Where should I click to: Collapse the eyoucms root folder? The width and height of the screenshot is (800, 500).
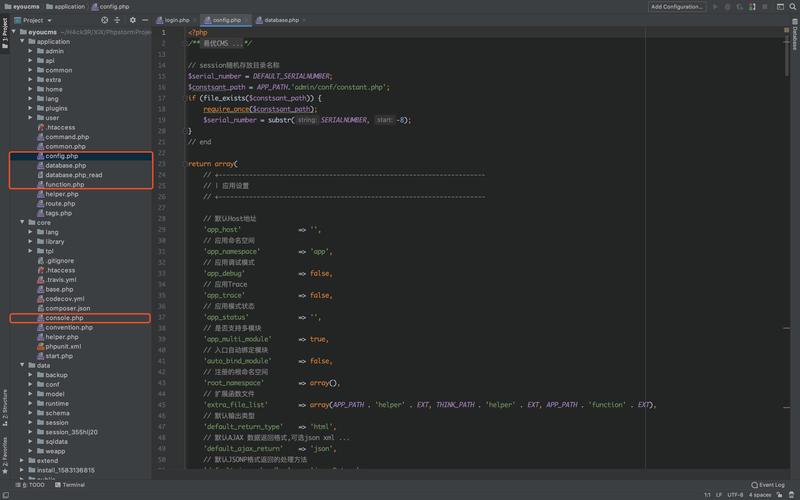point(14,32)
